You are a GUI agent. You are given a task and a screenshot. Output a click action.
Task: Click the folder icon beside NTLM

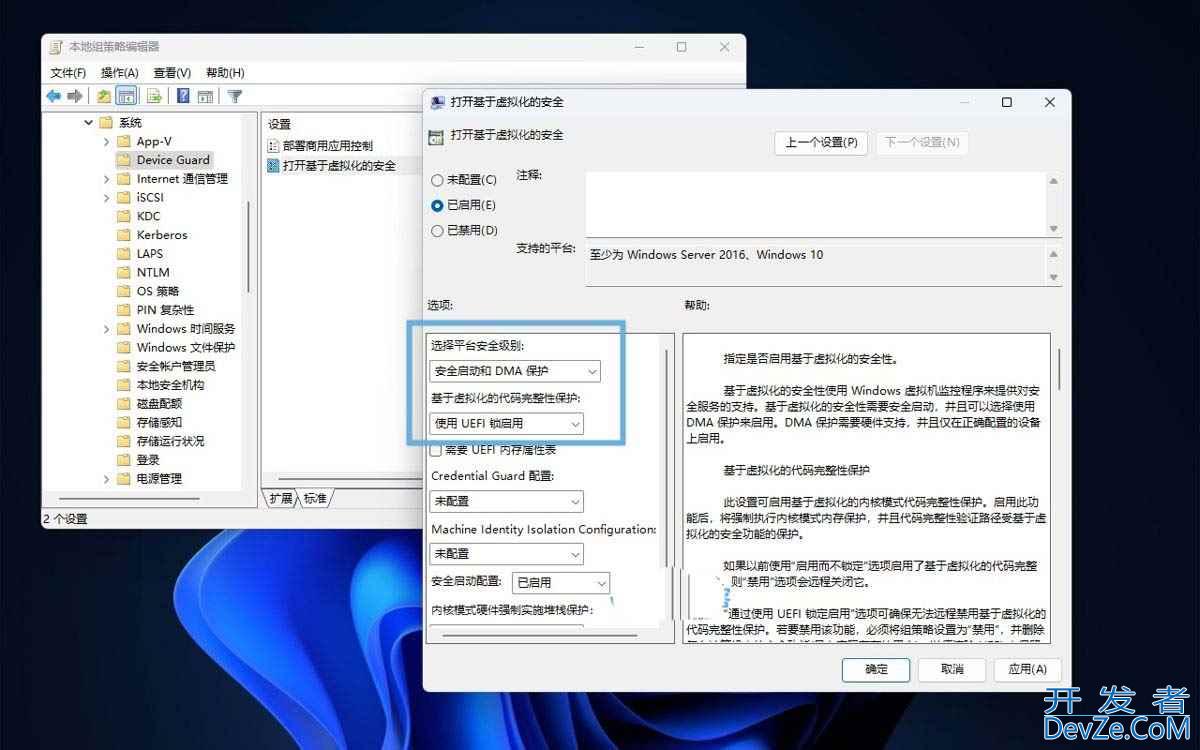[x=124, y=272]
